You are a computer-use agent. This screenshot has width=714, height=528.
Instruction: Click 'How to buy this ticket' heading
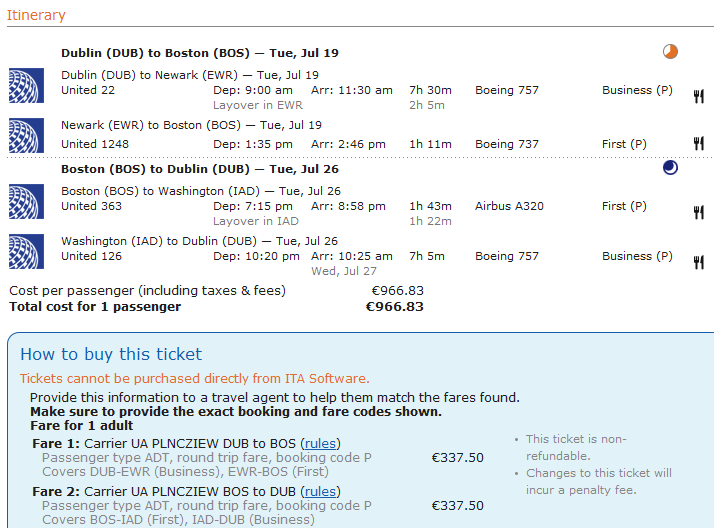pos(111,354)
